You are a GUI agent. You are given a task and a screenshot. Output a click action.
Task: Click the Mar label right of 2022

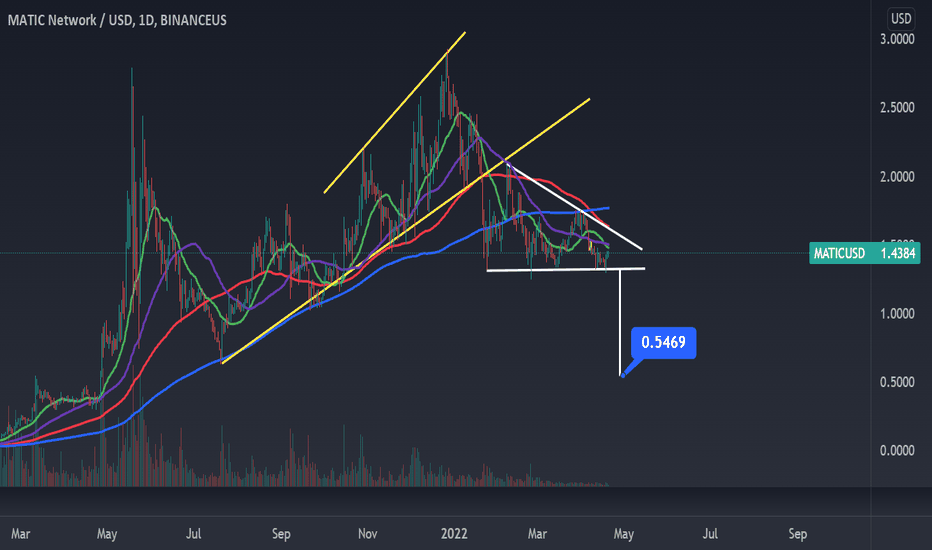click(x=537, y=534)
